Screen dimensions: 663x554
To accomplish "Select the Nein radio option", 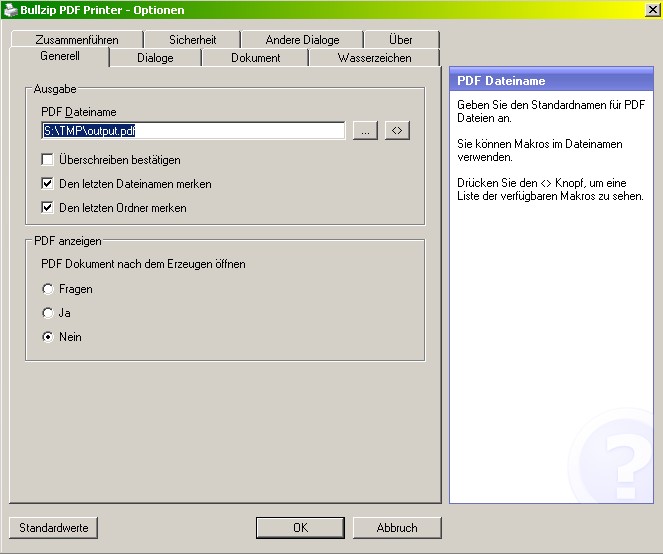I will (x=48, y=337).
